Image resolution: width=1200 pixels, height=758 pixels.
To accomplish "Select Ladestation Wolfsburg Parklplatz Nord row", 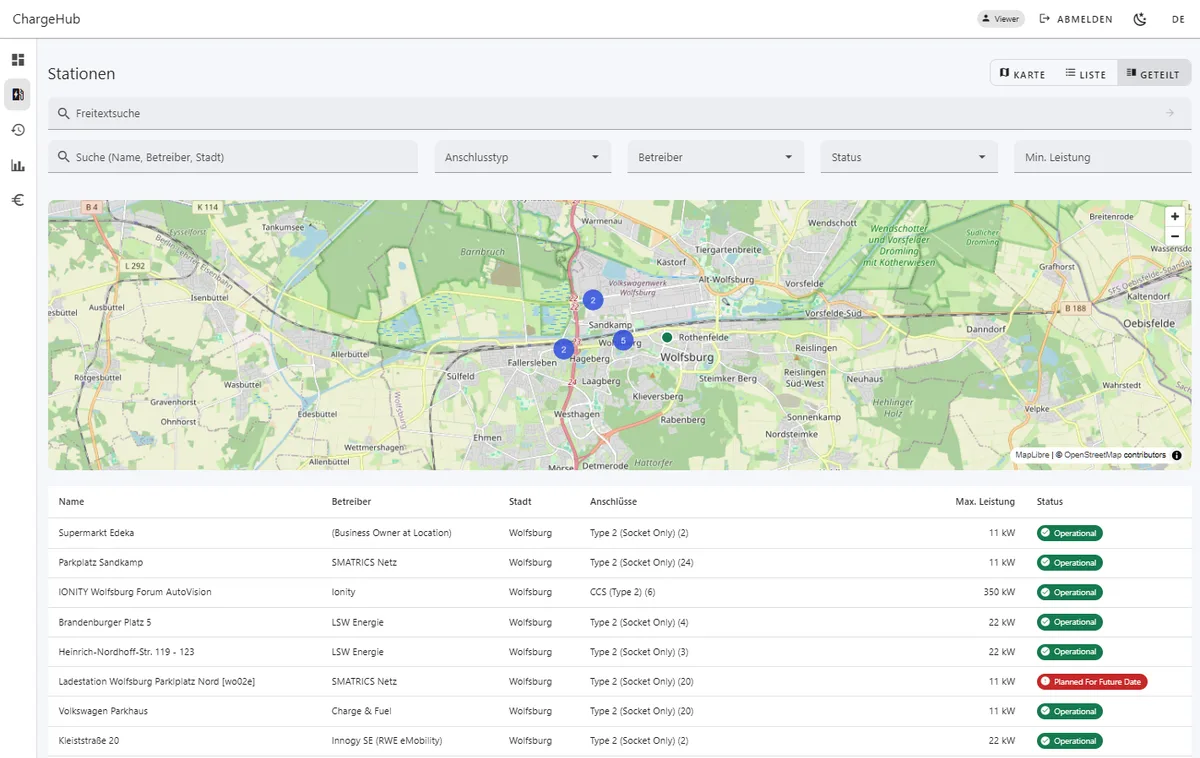I will tap(620, 682).
